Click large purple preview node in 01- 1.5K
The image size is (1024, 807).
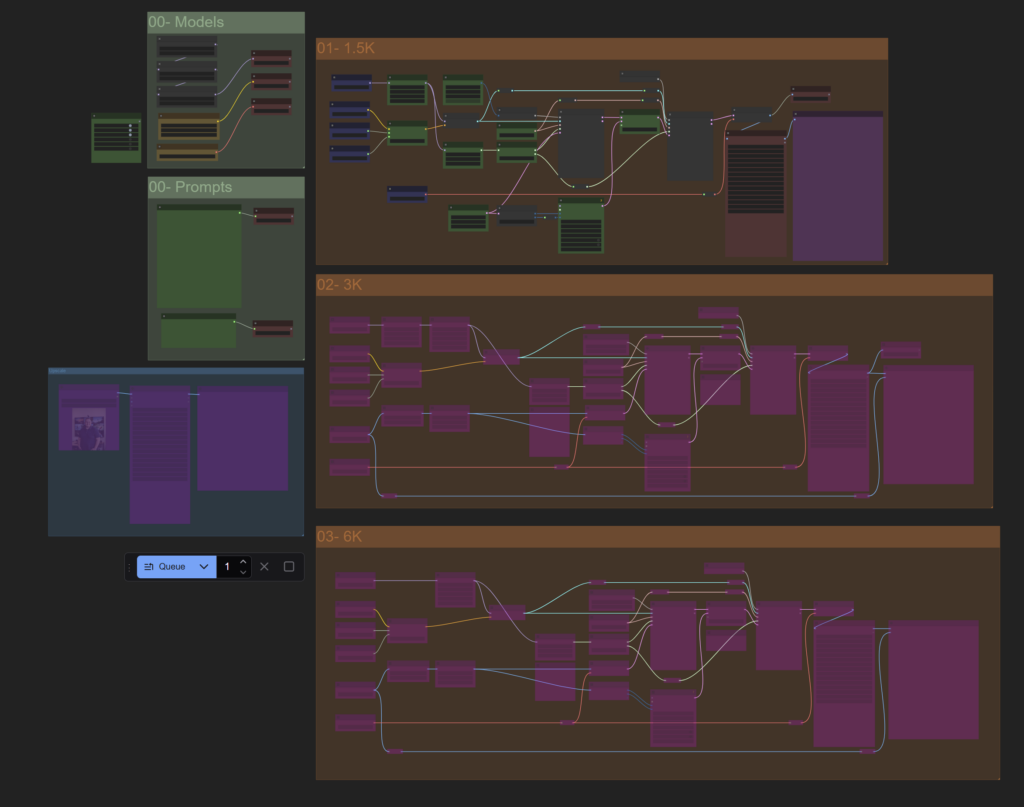pyautogui.click(x=838, y=188)
